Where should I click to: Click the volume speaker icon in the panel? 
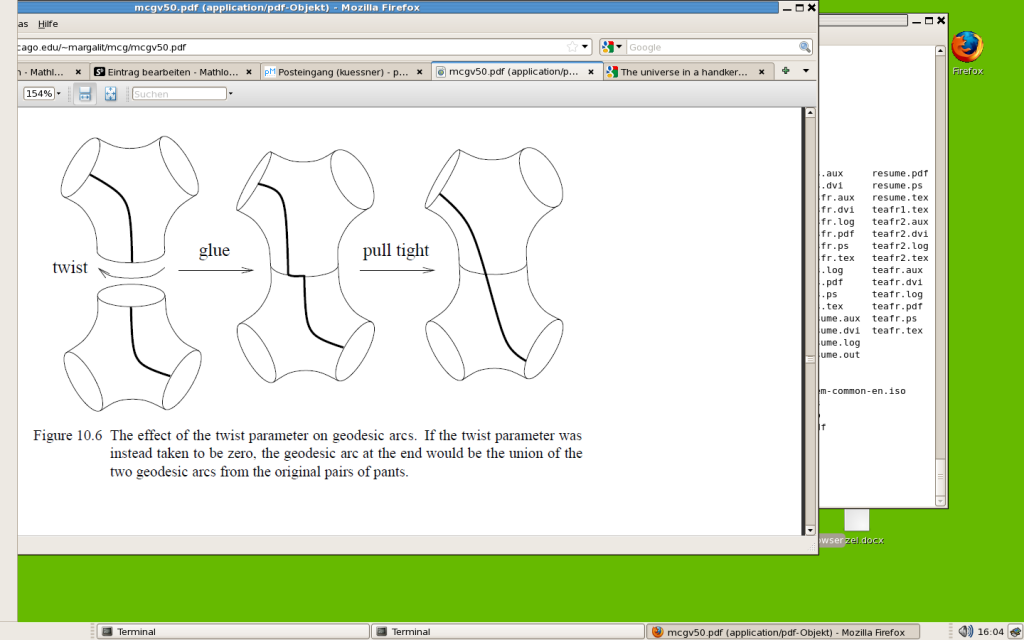[965, 631]
